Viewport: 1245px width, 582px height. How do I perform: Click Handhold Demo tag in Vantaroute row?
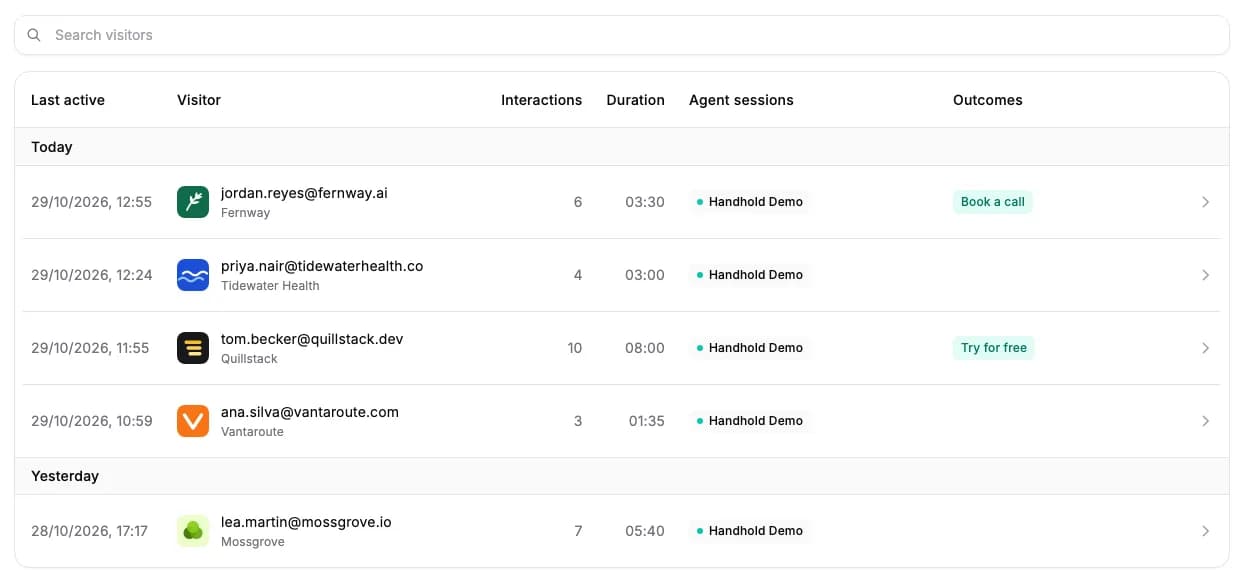coord(750,421)
